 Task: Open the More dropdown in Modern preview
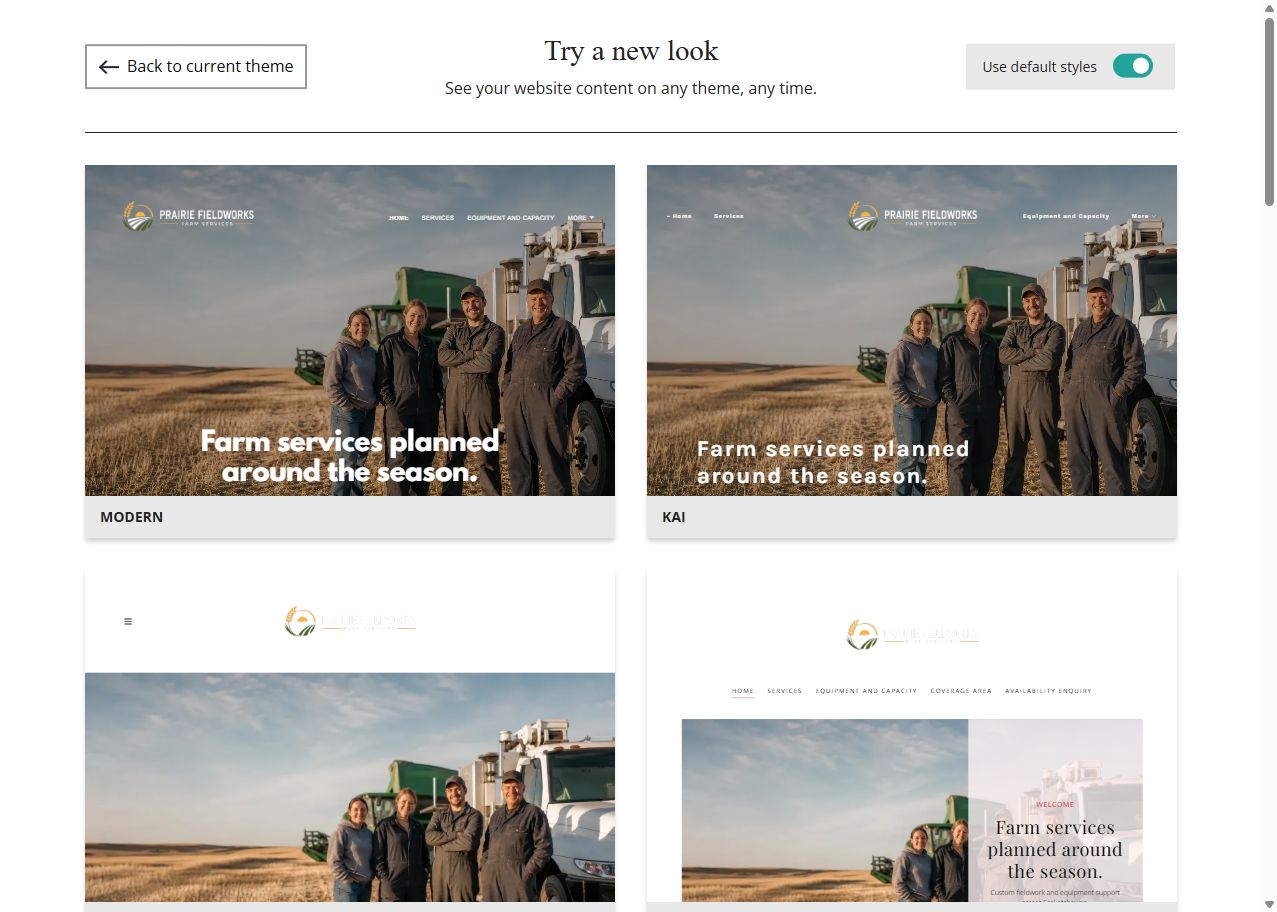click(x=581, y=217)
